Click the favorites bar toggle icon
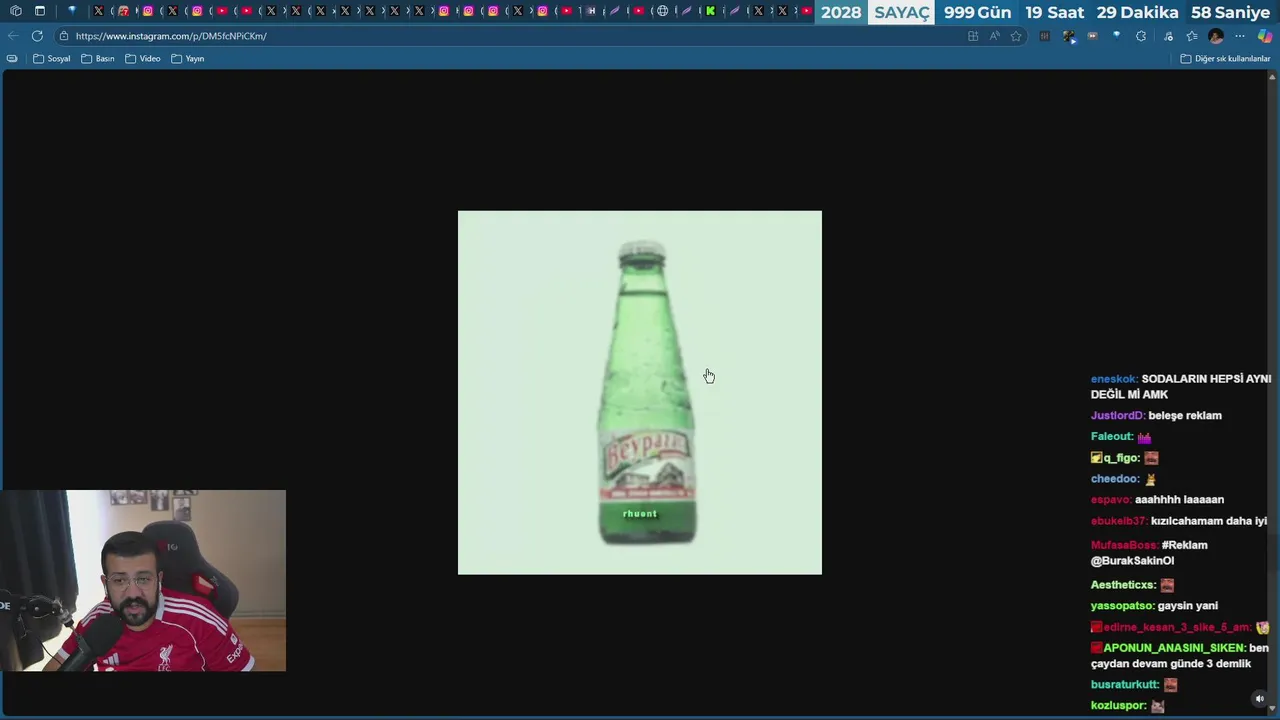The width and height of the screenshot is (1280, 720). coord(12,59)
